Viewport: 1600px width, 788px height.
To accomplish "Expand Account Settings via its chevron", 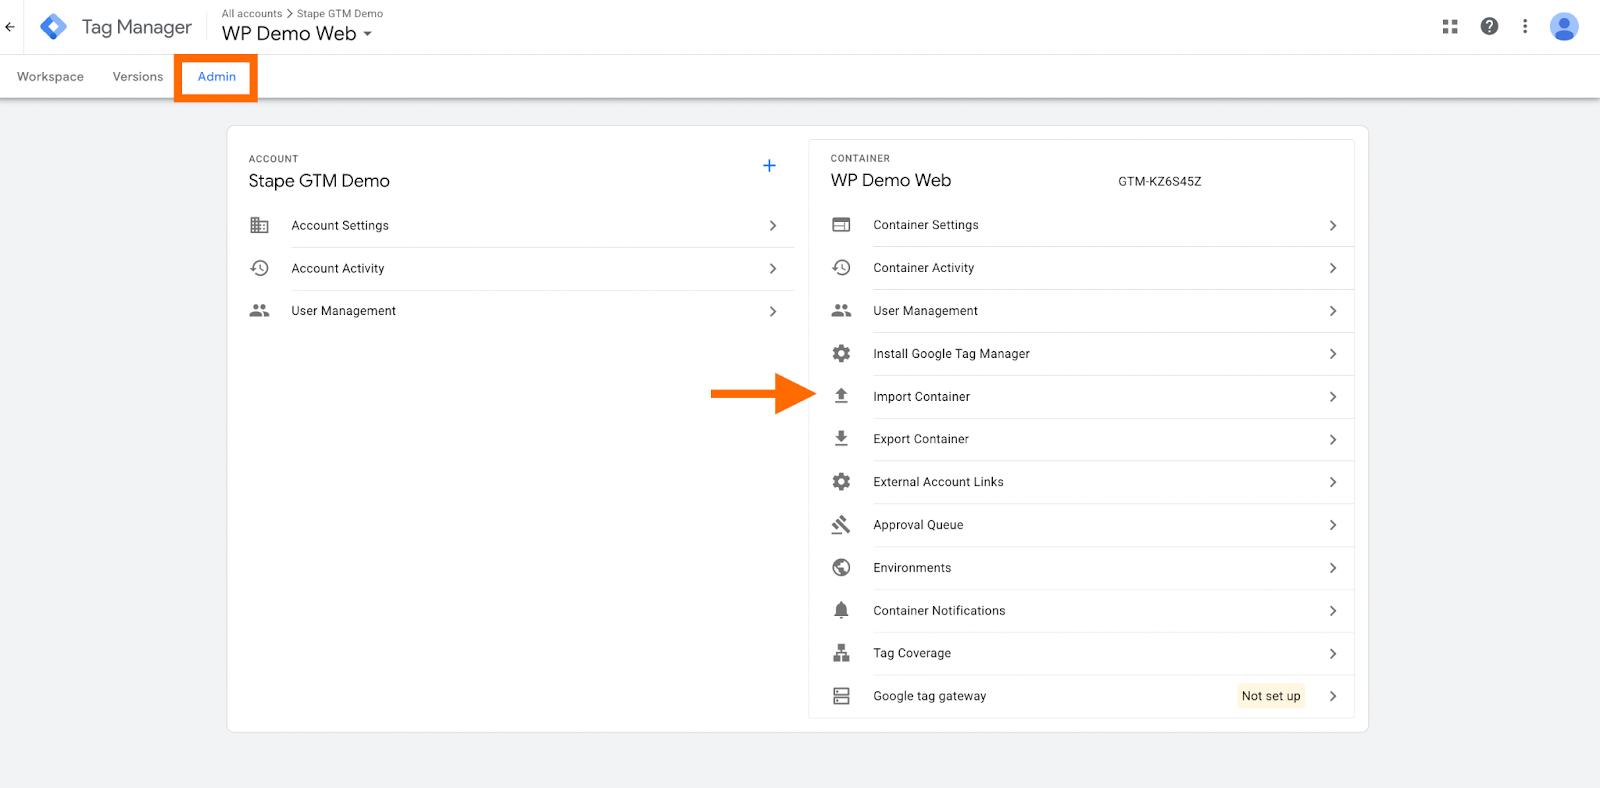I will click(x=772, y=226).
